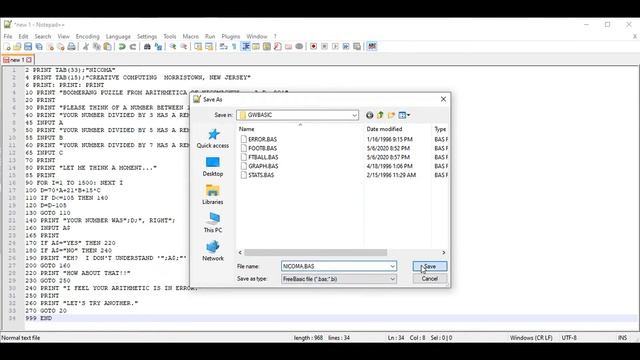Open the View Menu dropdown in dialog
640x360 pixels.
click(404, 115)
